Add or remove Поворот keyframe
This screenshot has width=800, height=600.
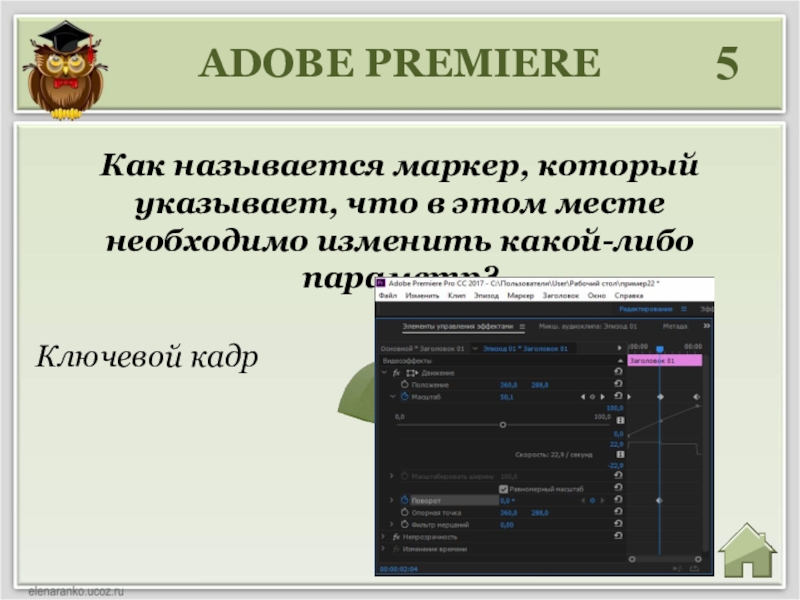pos(592,501)
